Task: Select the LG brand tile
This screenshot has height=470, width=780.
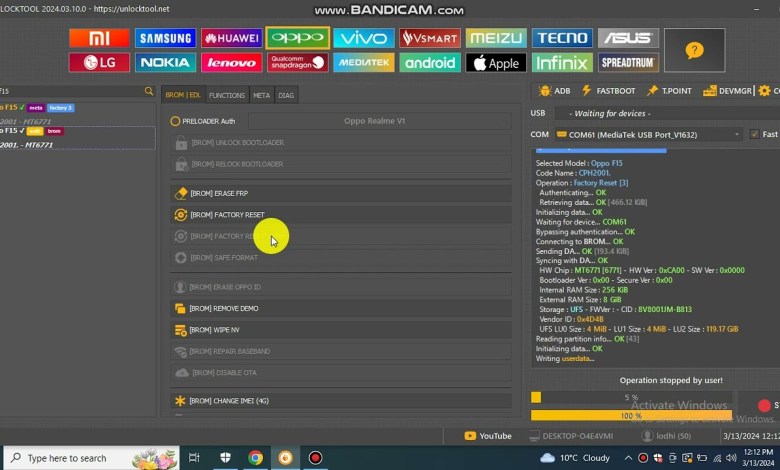Action: click(99, 63)
